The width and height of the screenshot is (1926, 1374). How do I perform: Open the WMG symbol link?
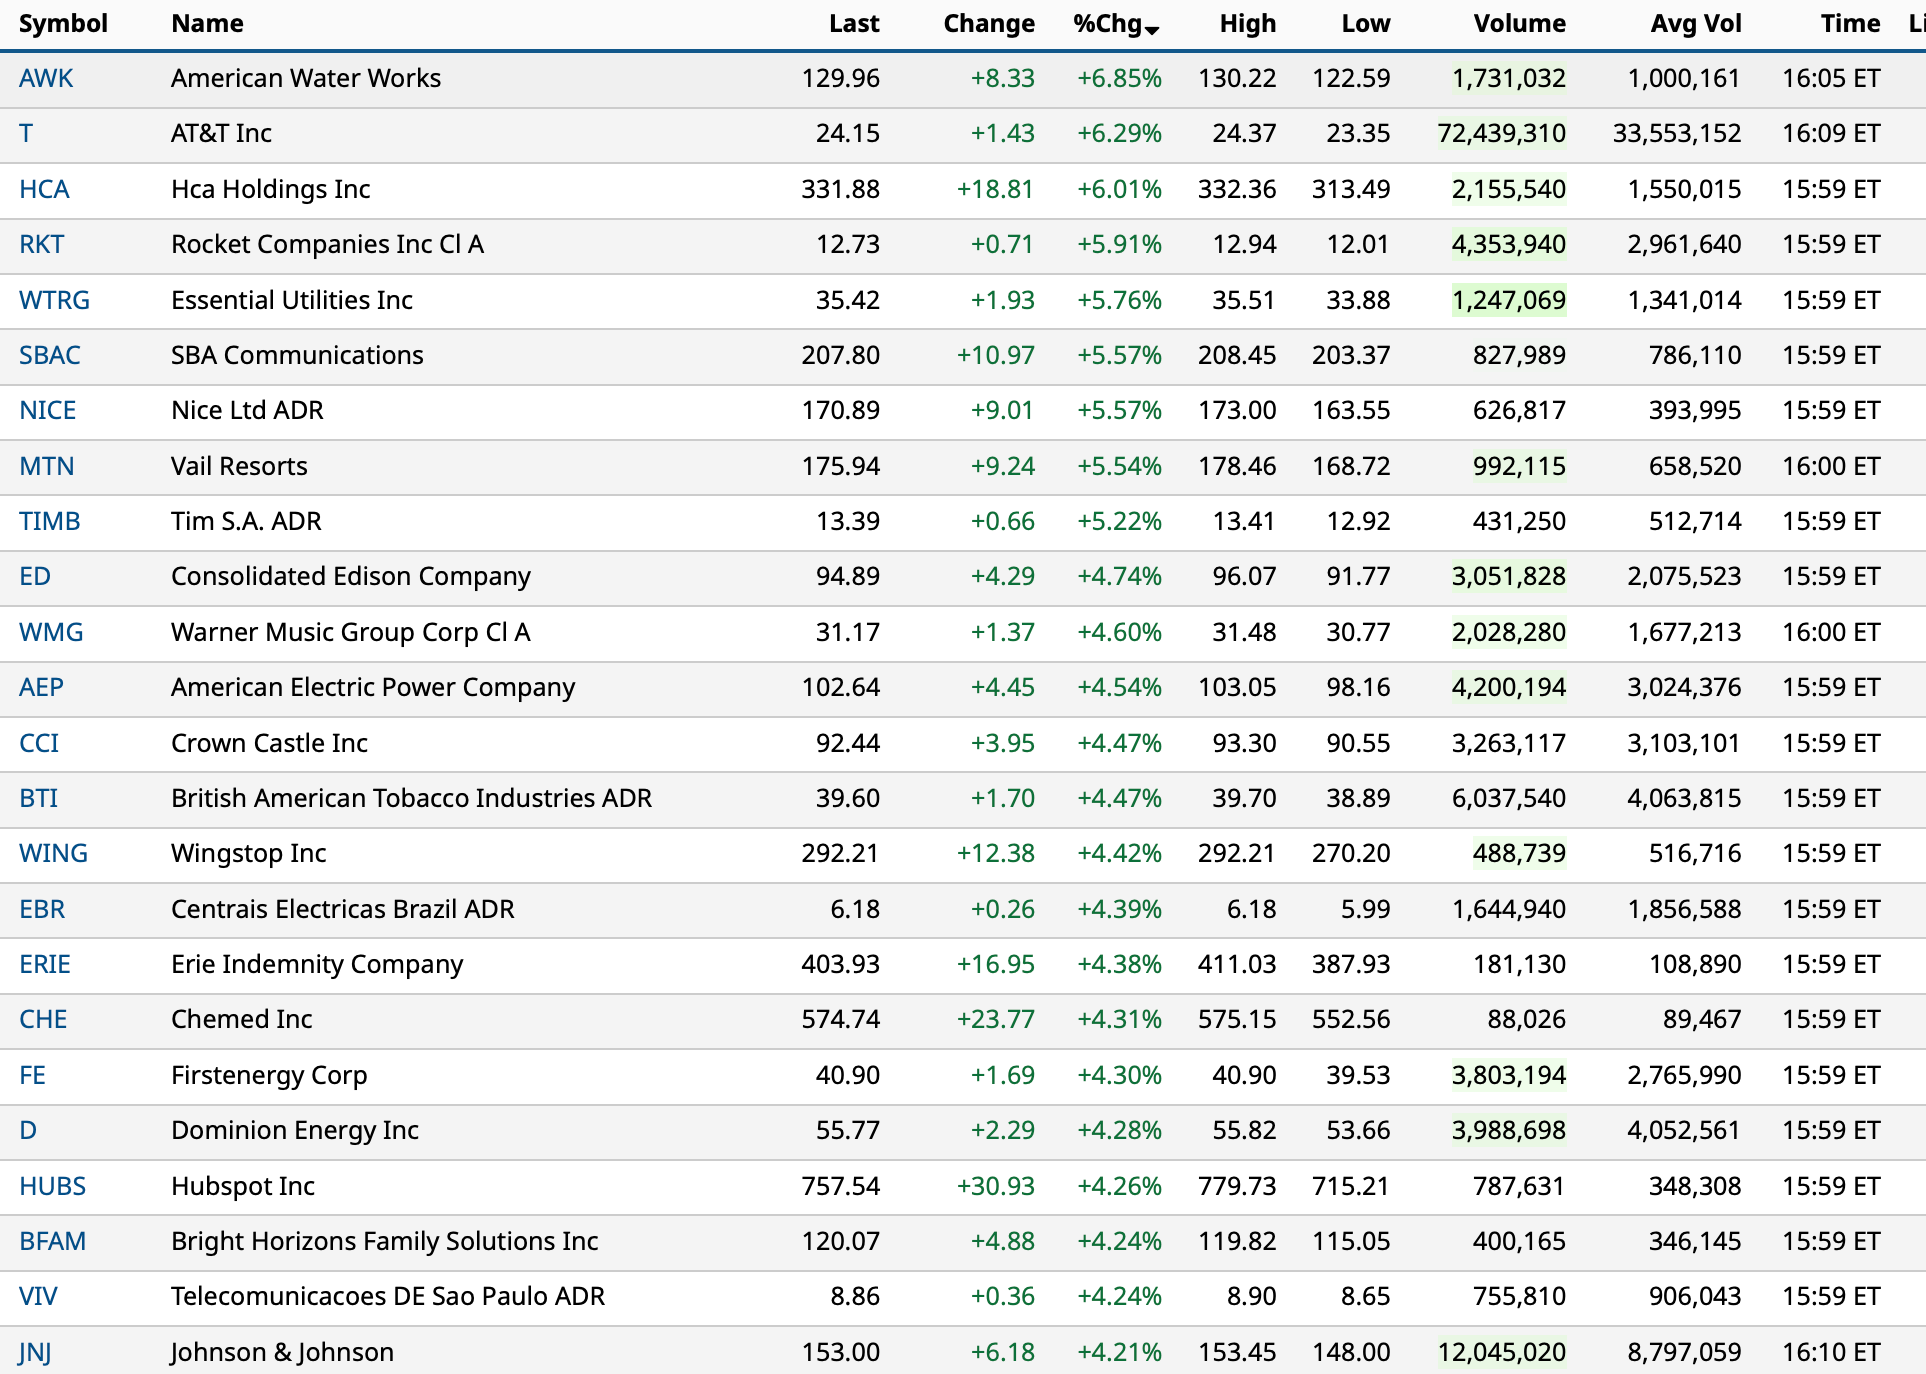[51, 632]
